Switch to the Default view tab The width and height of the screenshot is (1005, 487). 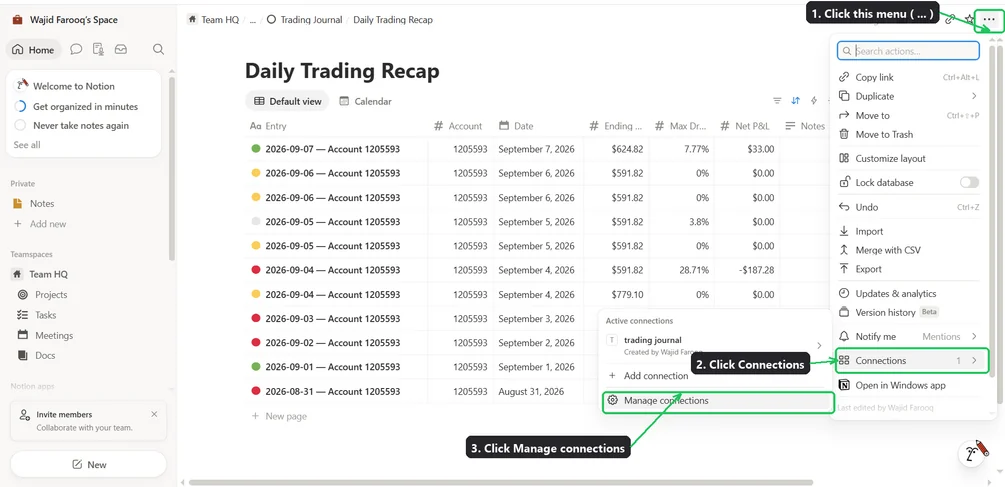[287, 101]
